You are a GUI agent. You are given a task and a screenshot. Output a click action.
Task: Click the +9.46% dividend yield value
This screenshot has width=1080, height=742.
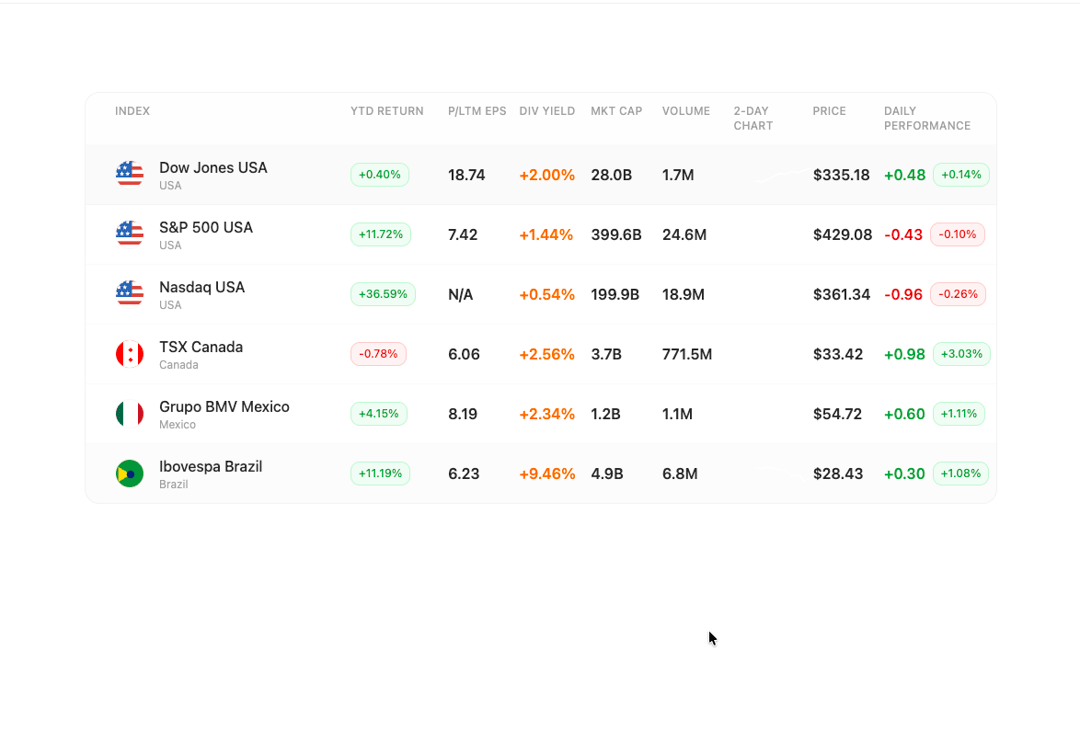pyautogui.click(x=547, y=474)
